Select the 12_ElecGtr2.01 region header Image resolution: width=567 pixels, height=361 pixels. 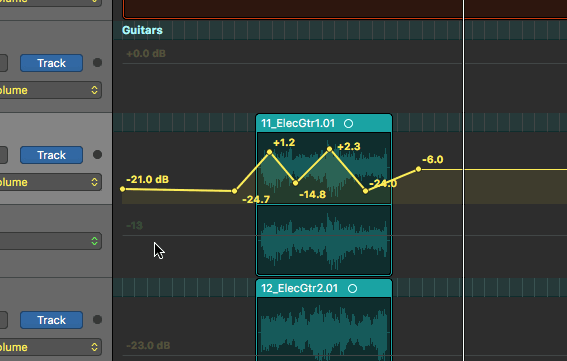click(x=324, y=288)
